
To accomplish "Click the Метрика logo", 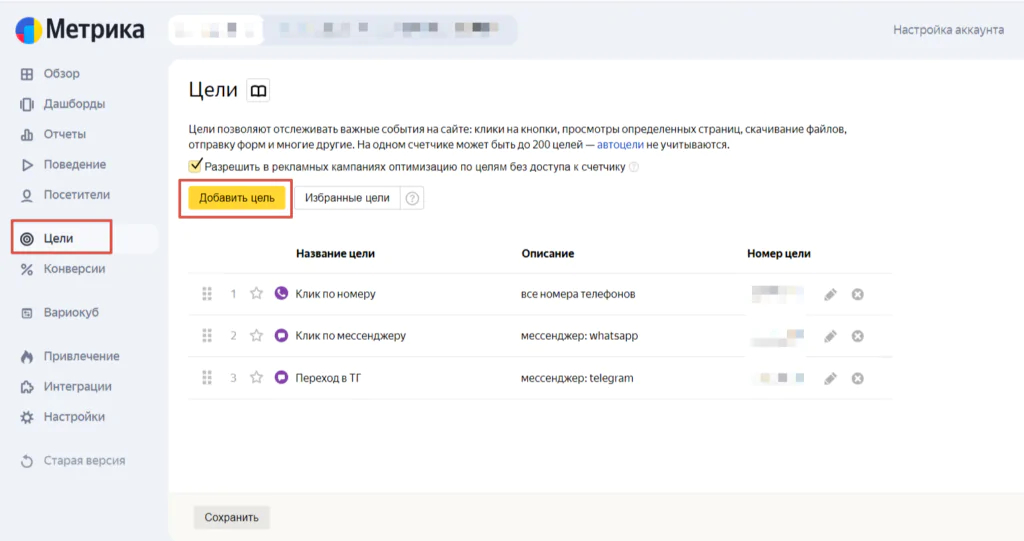I will 80,30.
